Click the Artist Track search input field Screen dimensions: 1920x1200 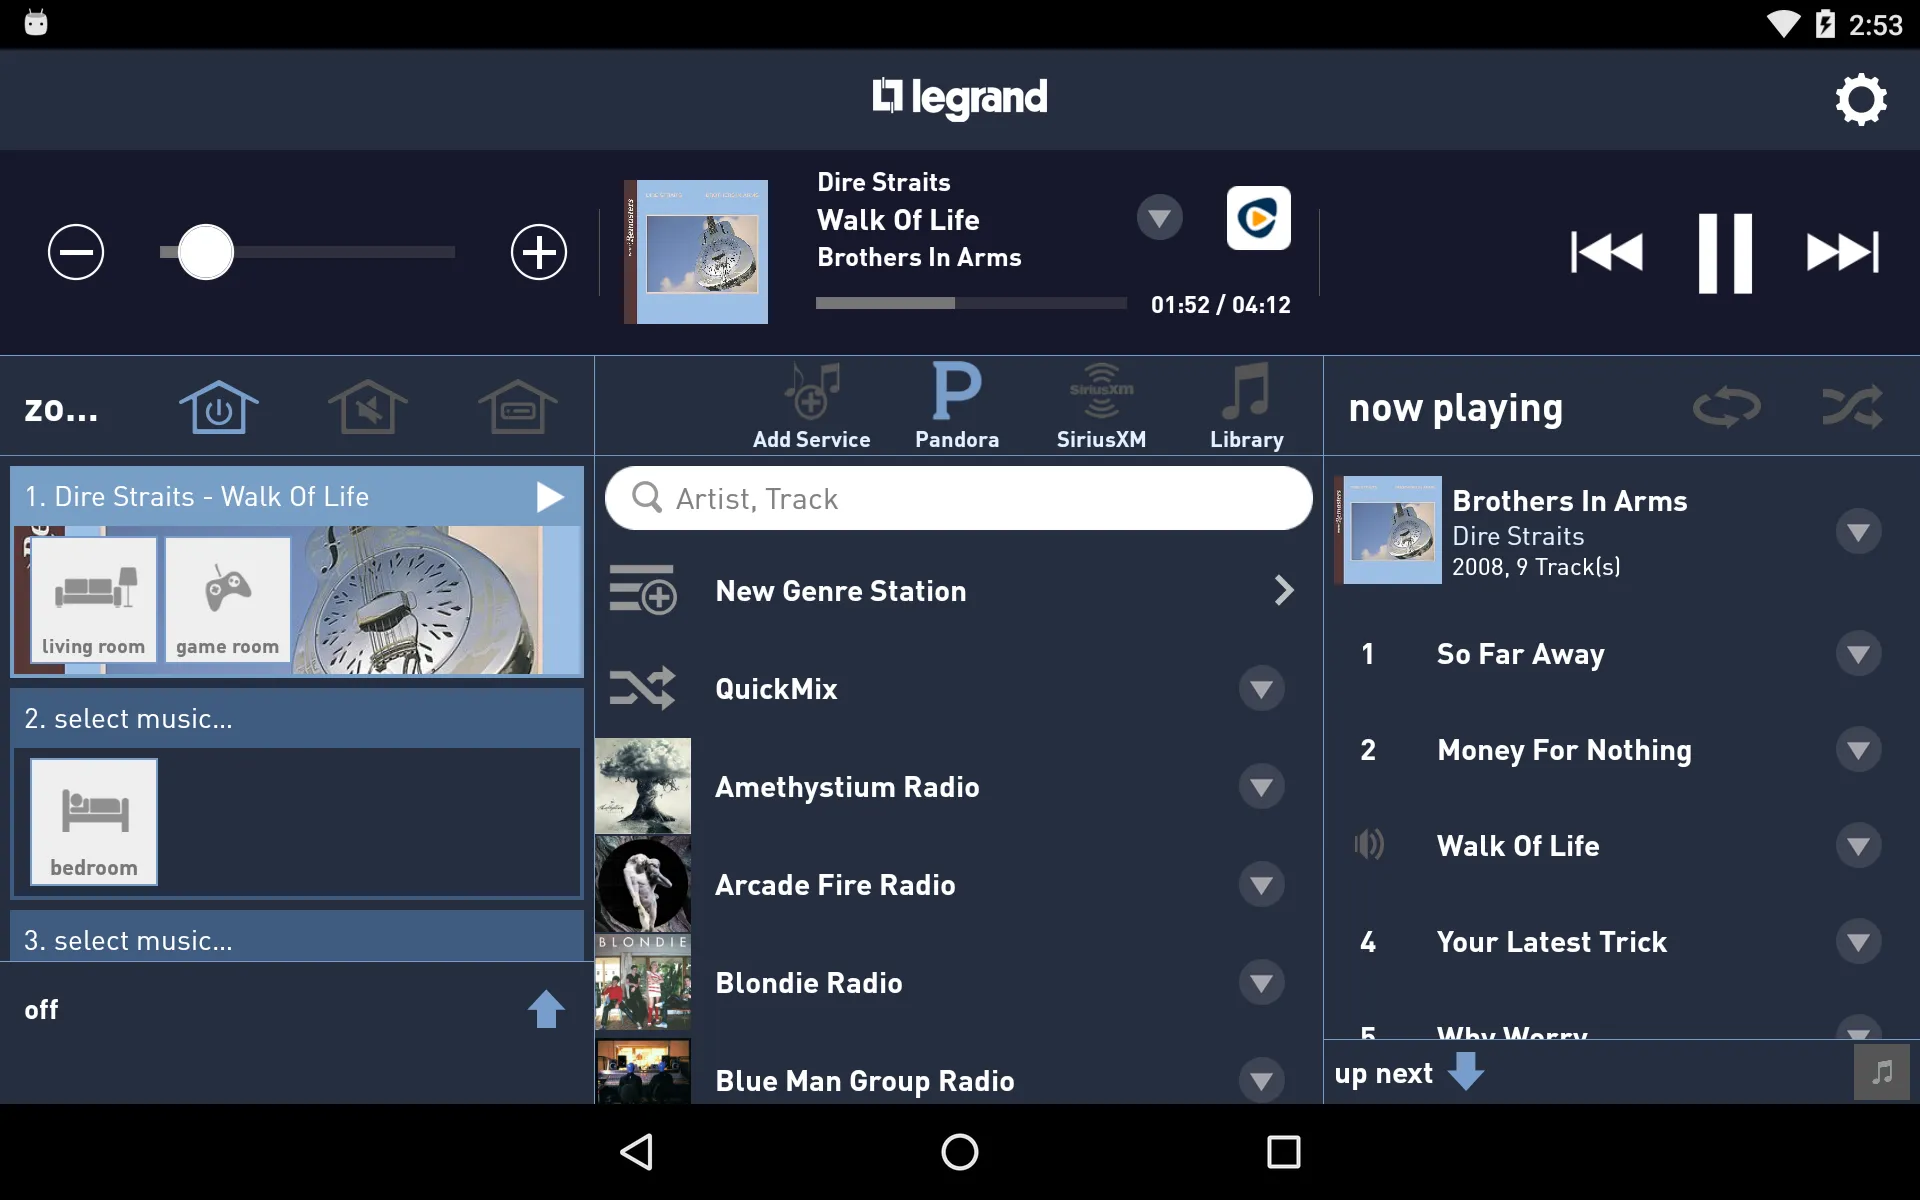click(x=958, y=498)
